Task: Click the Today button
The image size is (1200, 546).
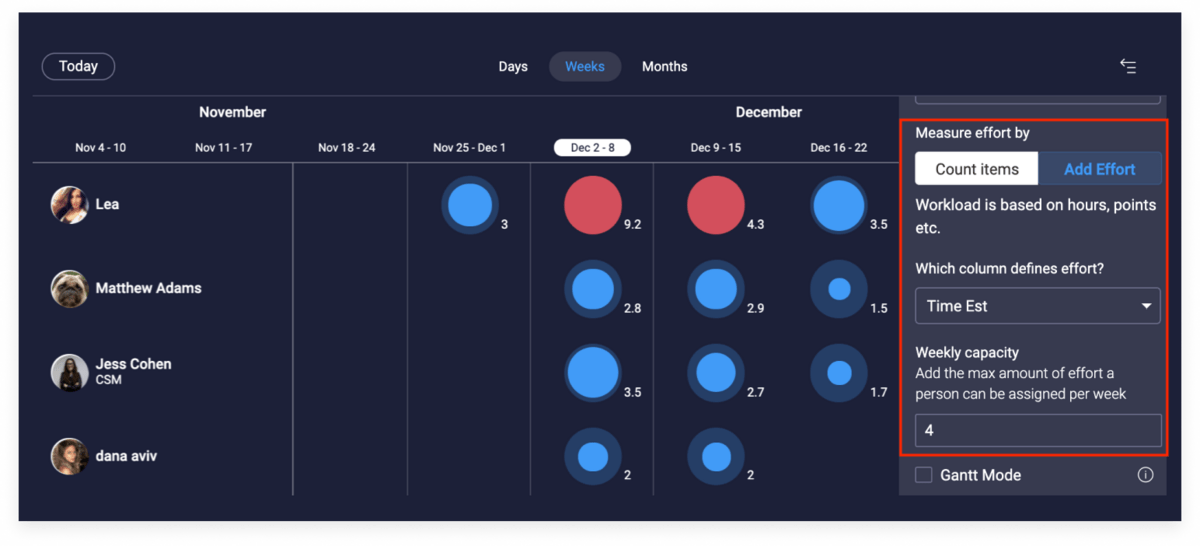Action: (x=78, y=67)
